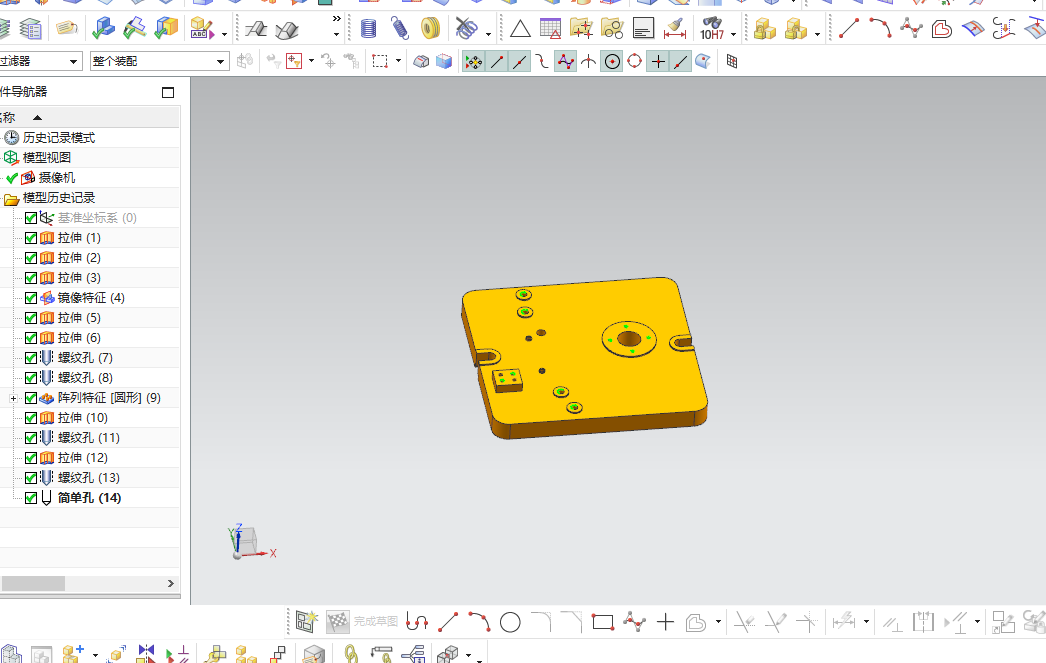Click the rectangle selection tool icon
The image size is (1046, 663).
(x=380, y=61)
